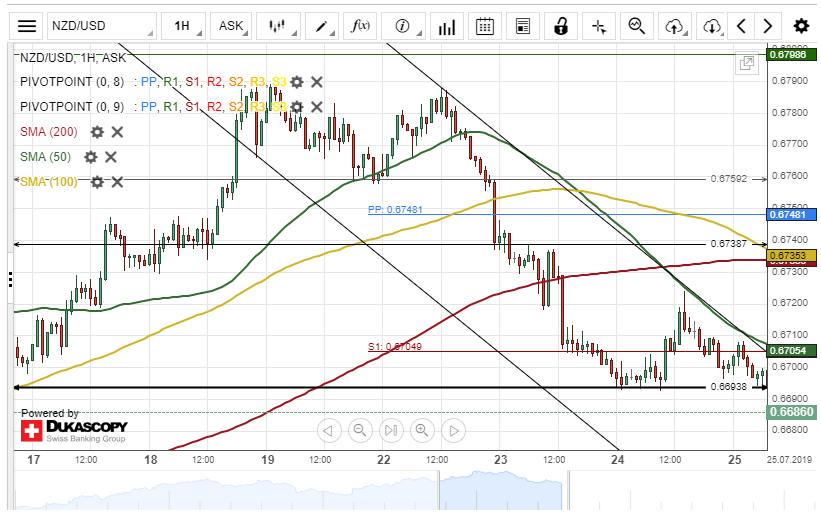821x523 pixels.
Task: Open the 1H timeframe dropdown
Action: [x=183, y=26]
